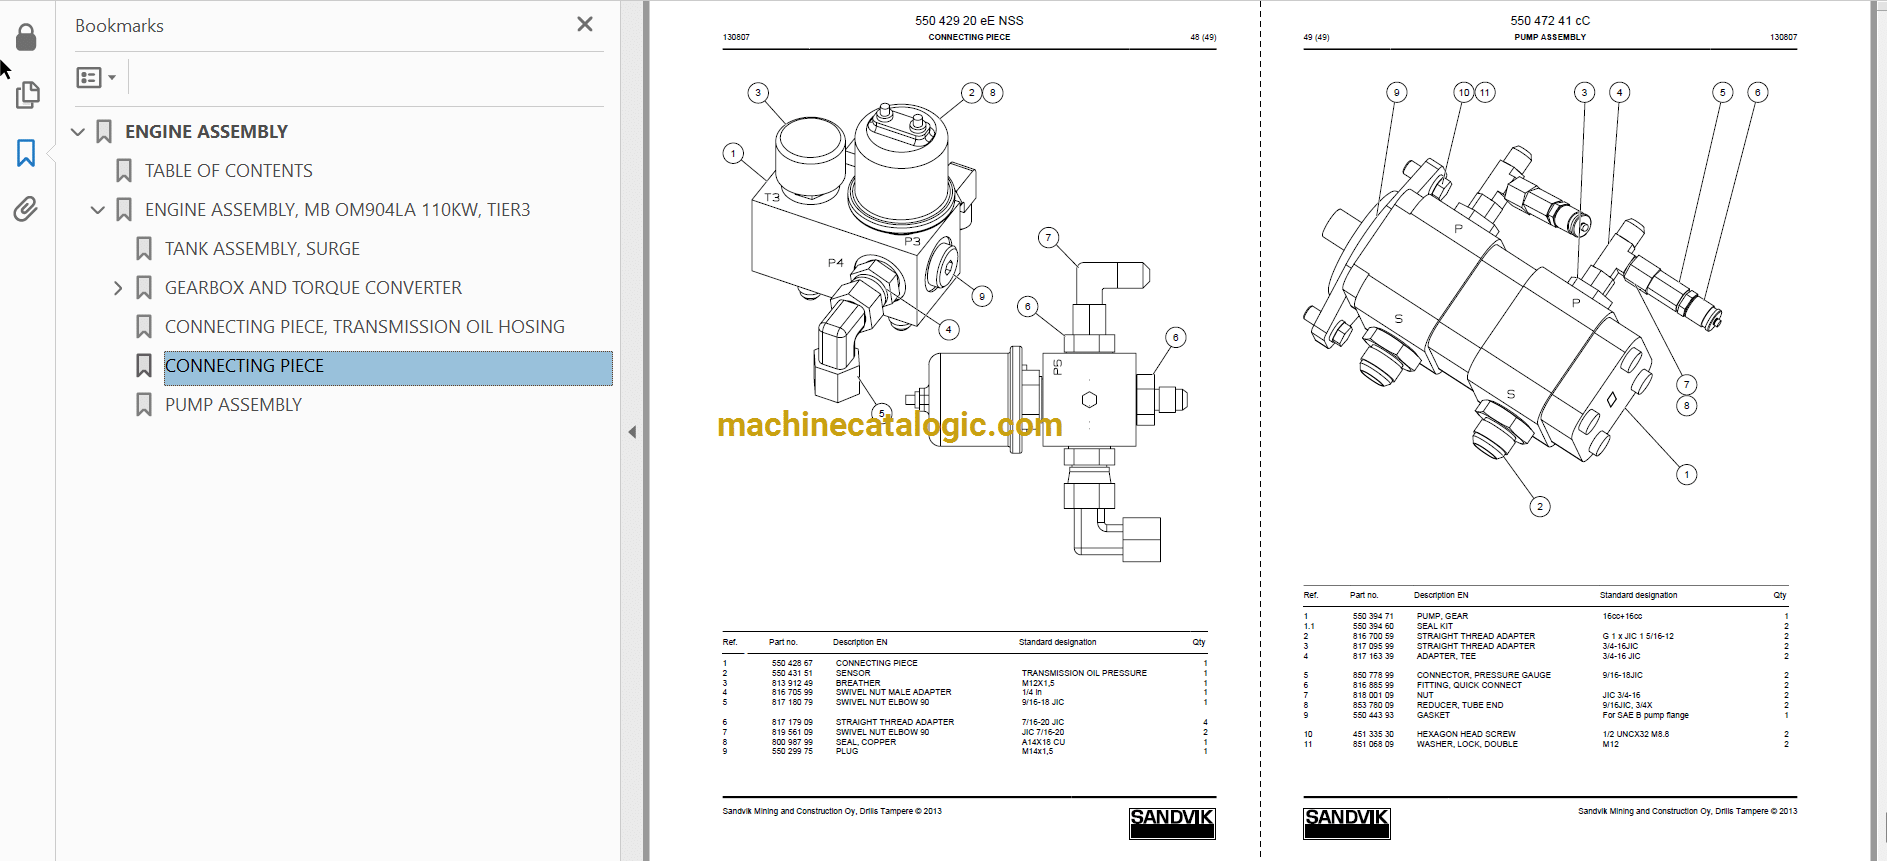This screenshot has height=861, width=1887.
Task: Expand GEARBOX AND TORQUE CONVERTER bookmark
Action: (118, 288)
